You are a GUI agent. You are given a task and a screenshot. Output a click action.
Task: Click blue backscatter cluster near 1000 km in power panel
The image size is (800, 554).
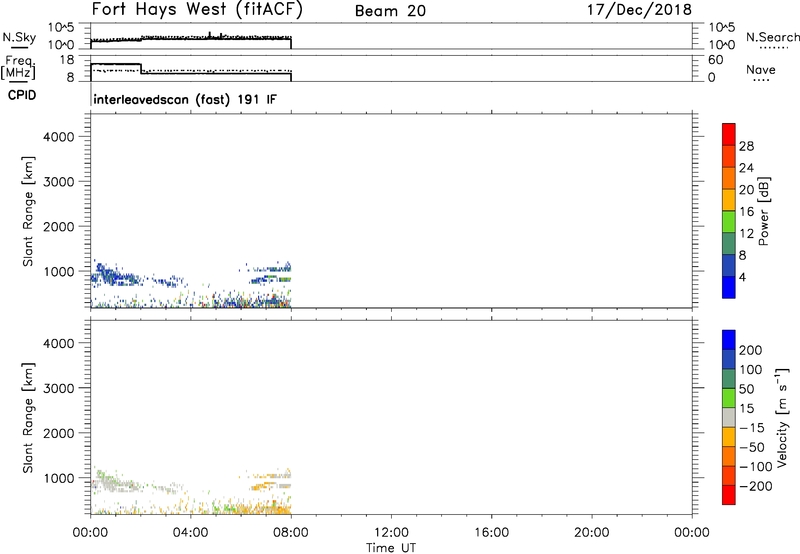[115, 276]
